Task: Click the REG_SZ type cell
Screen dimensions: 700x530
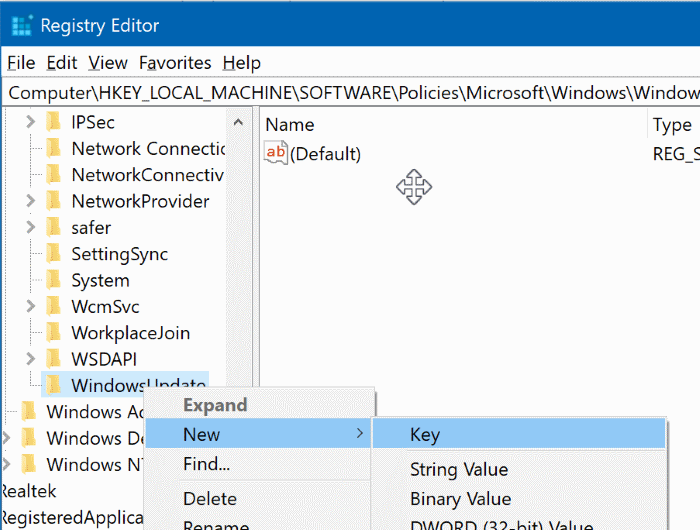Action: pos(676,154)
